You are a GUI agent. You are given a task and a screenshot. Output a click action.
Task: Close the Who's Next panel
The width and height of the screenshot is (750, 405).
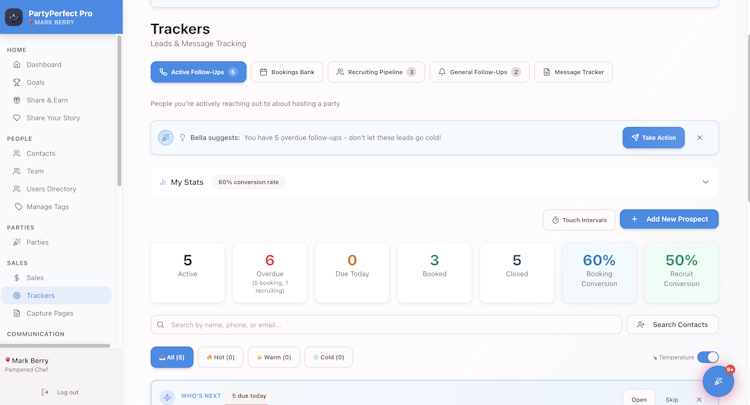[x=699, y=399]
